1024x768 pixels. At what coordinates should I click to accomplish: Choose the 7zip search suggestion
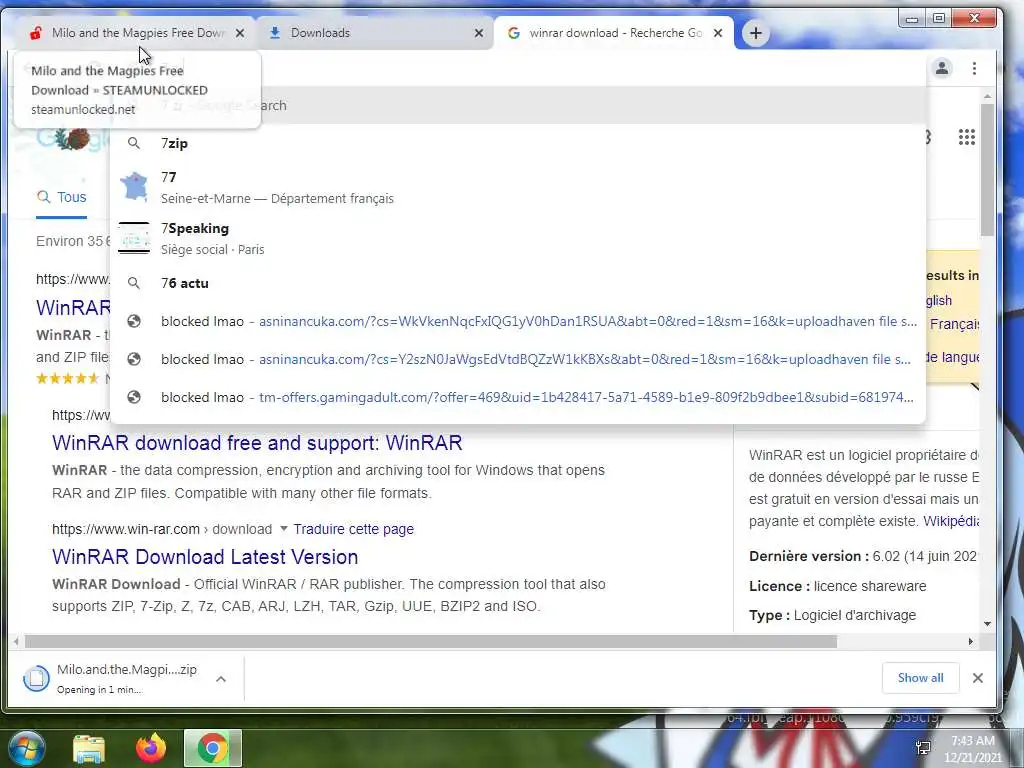tap(518, 143)
